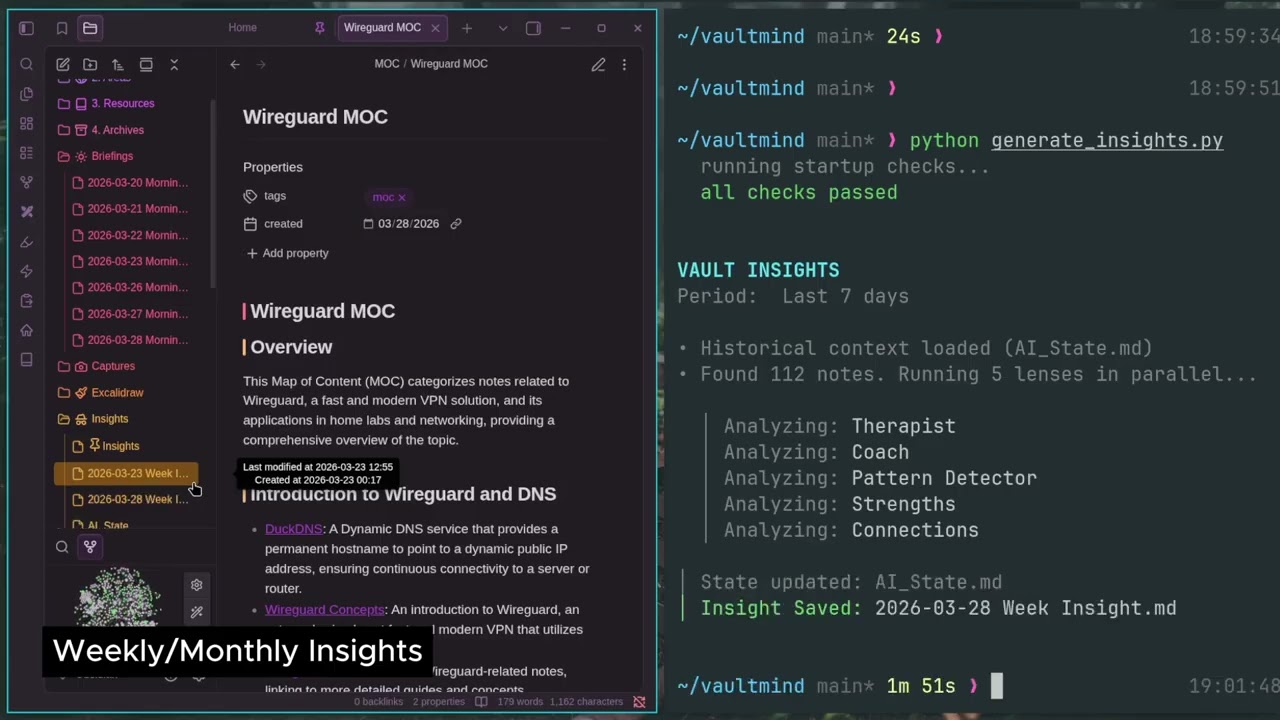
Task: Click the terminal prompt input cursor
Action: tap(996, 686)
